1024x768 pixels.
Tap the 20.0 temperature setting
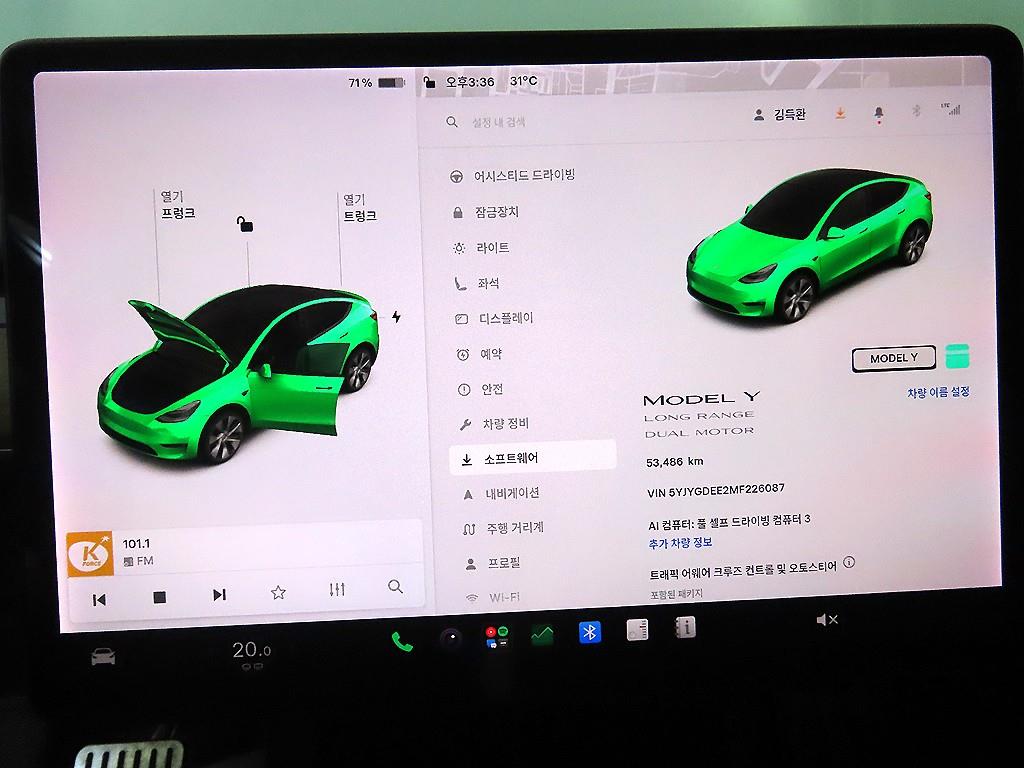251,650
